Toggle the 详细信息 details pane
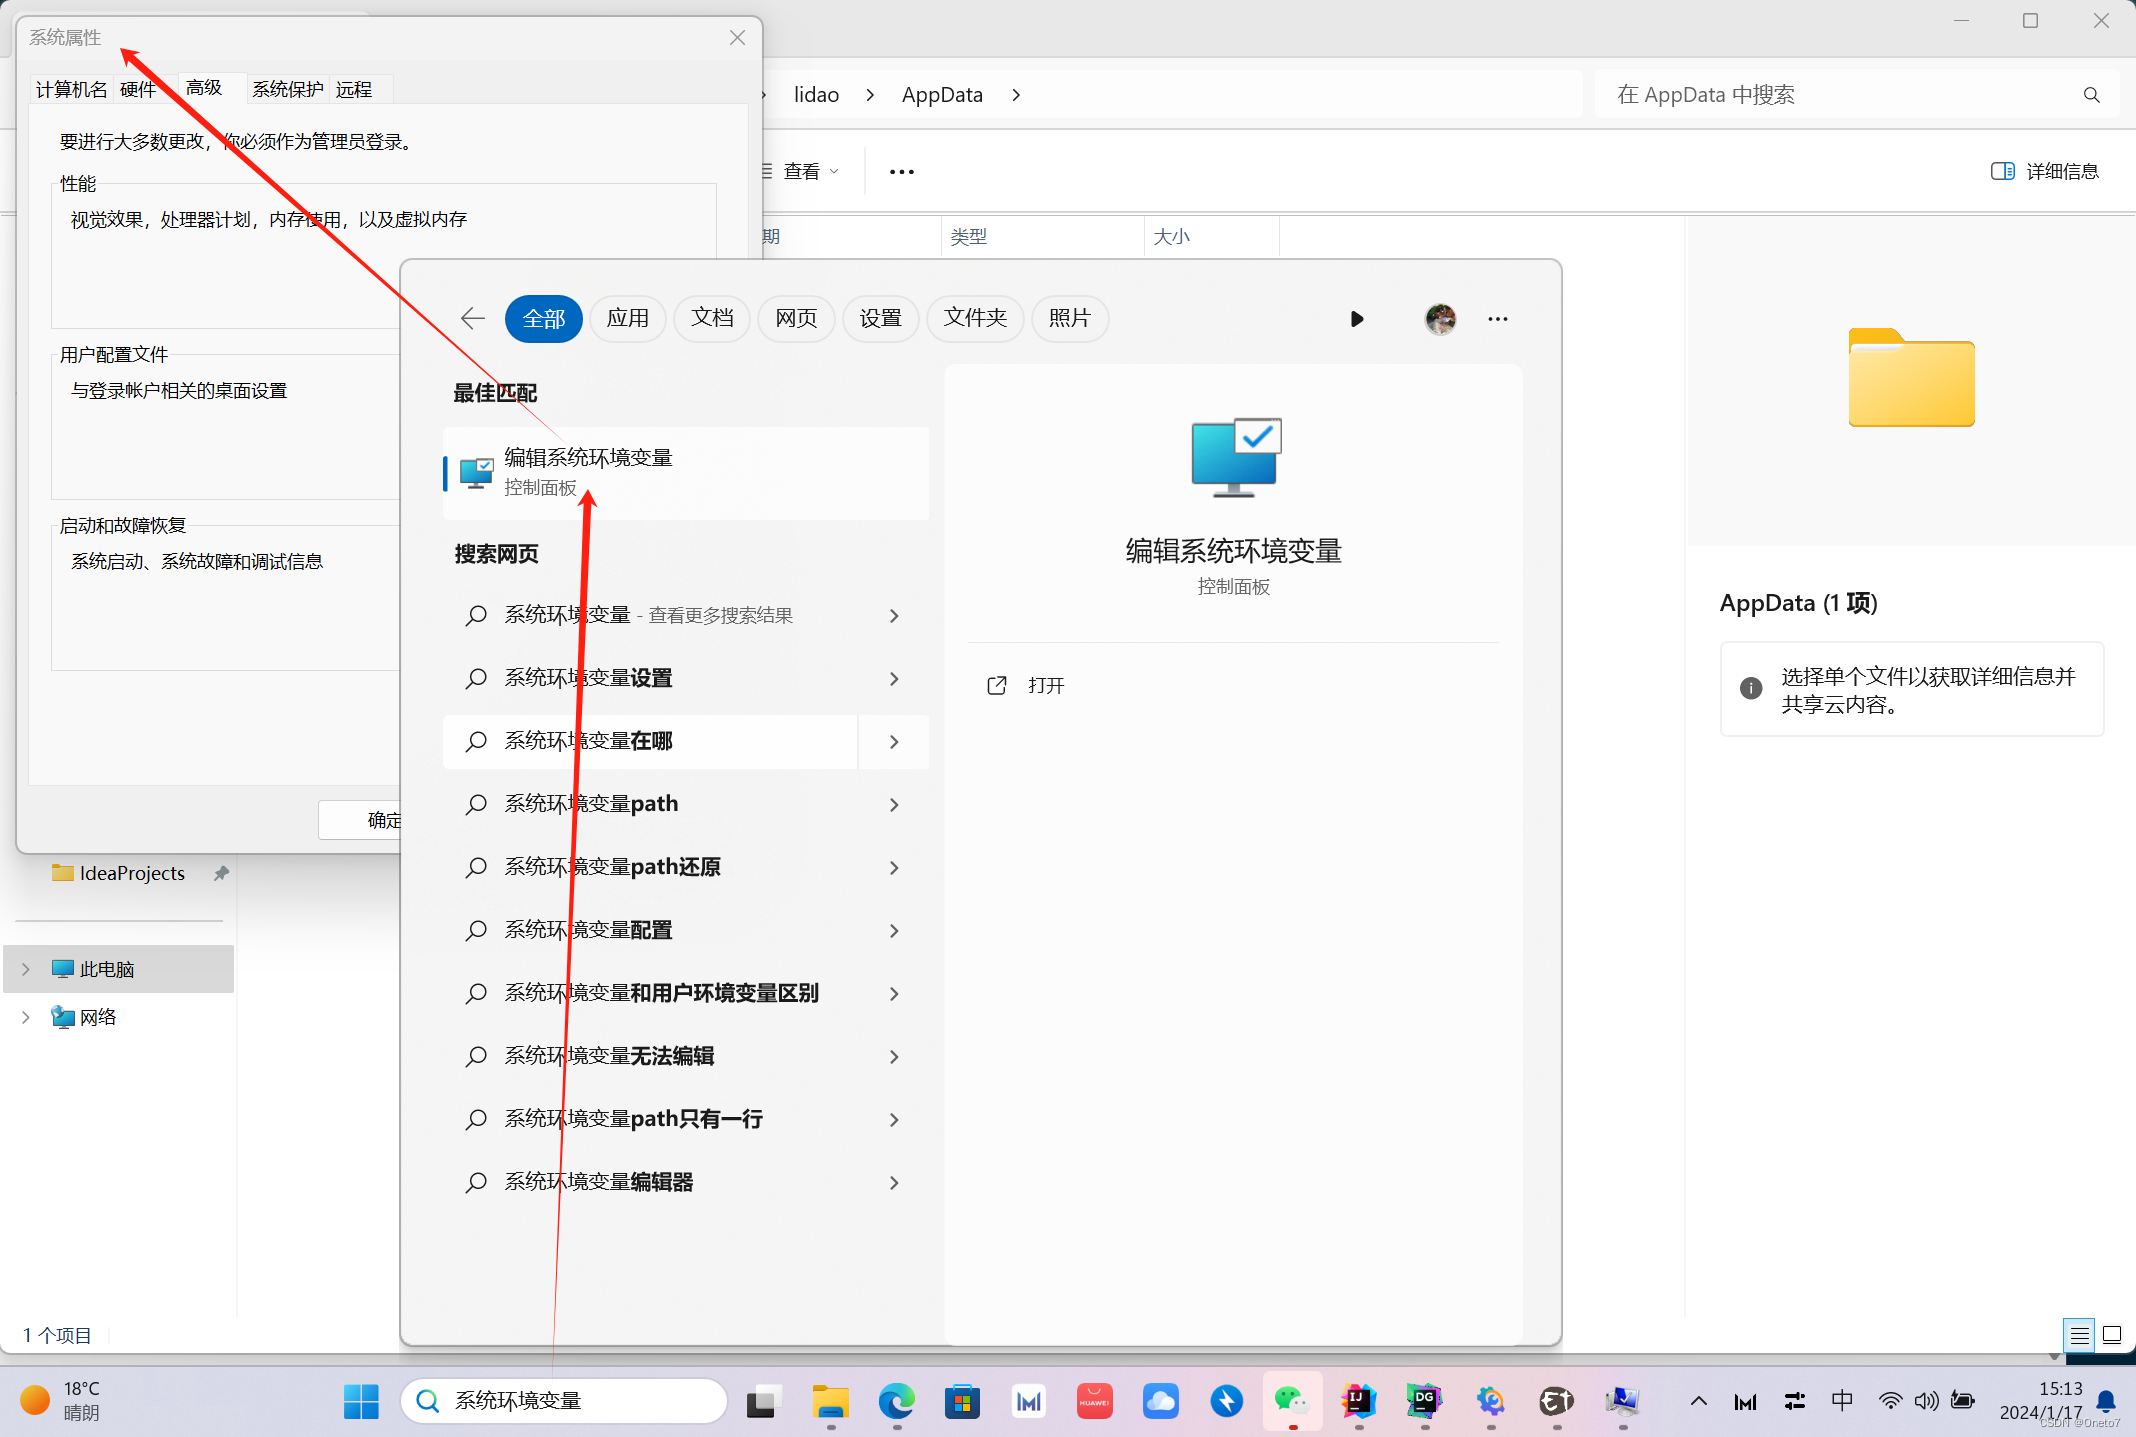Viewport: 2136px width, 1437px height. tap(2045, 171)
